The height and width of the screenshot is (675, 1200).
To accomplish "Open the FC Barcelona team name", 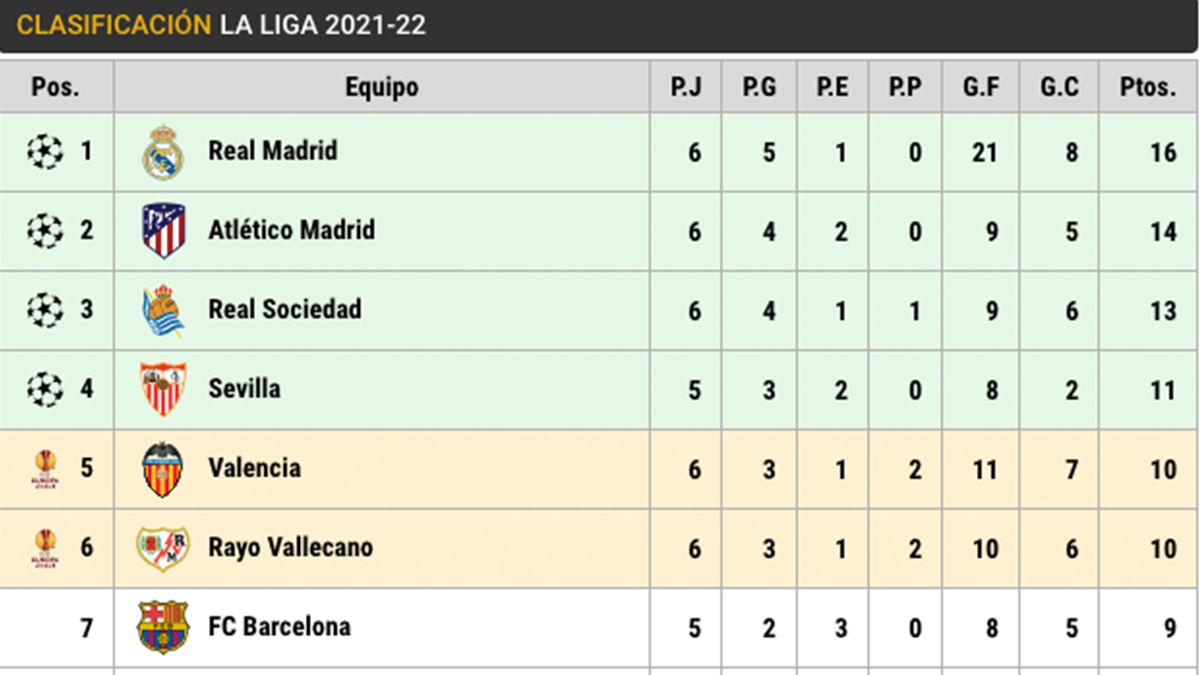I will tap(279, 627).
